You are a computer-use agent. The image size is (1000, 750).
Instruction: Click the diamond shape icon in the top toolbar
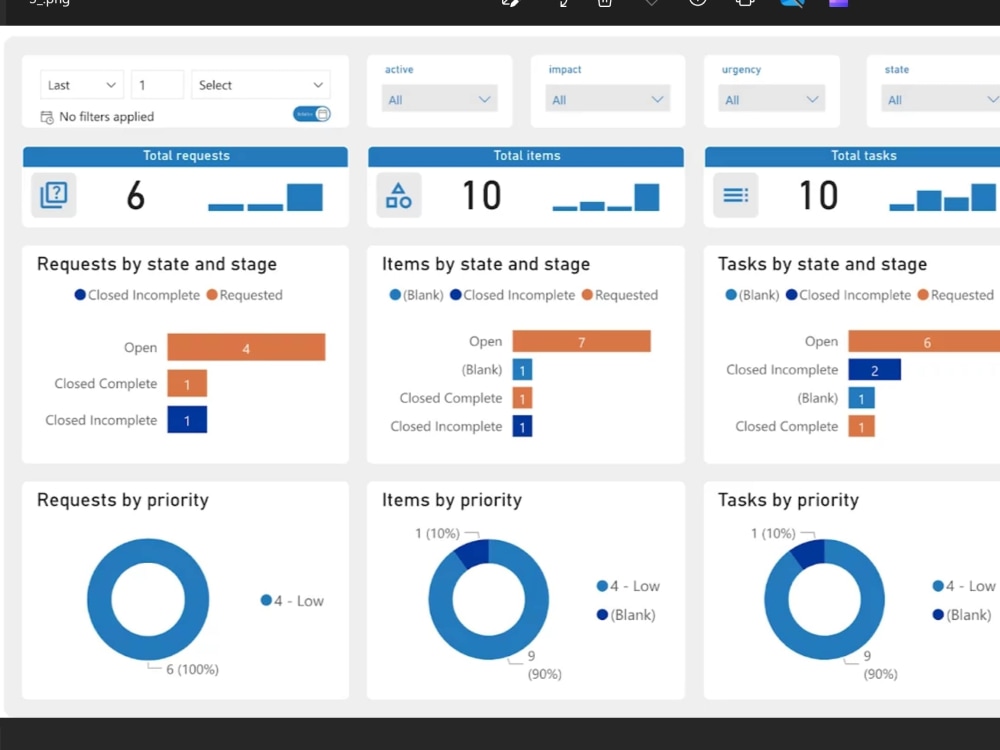coord(651,5)
